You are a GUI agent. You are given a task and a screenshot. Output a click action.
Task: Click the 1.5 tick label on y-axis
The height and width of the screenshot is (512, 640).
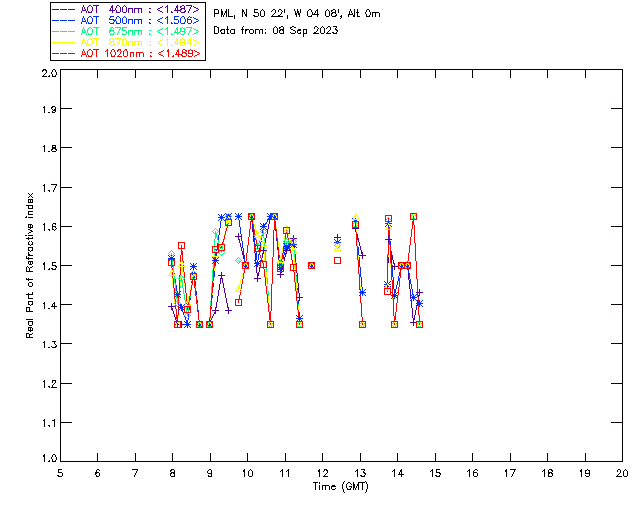tap(47, 266)
